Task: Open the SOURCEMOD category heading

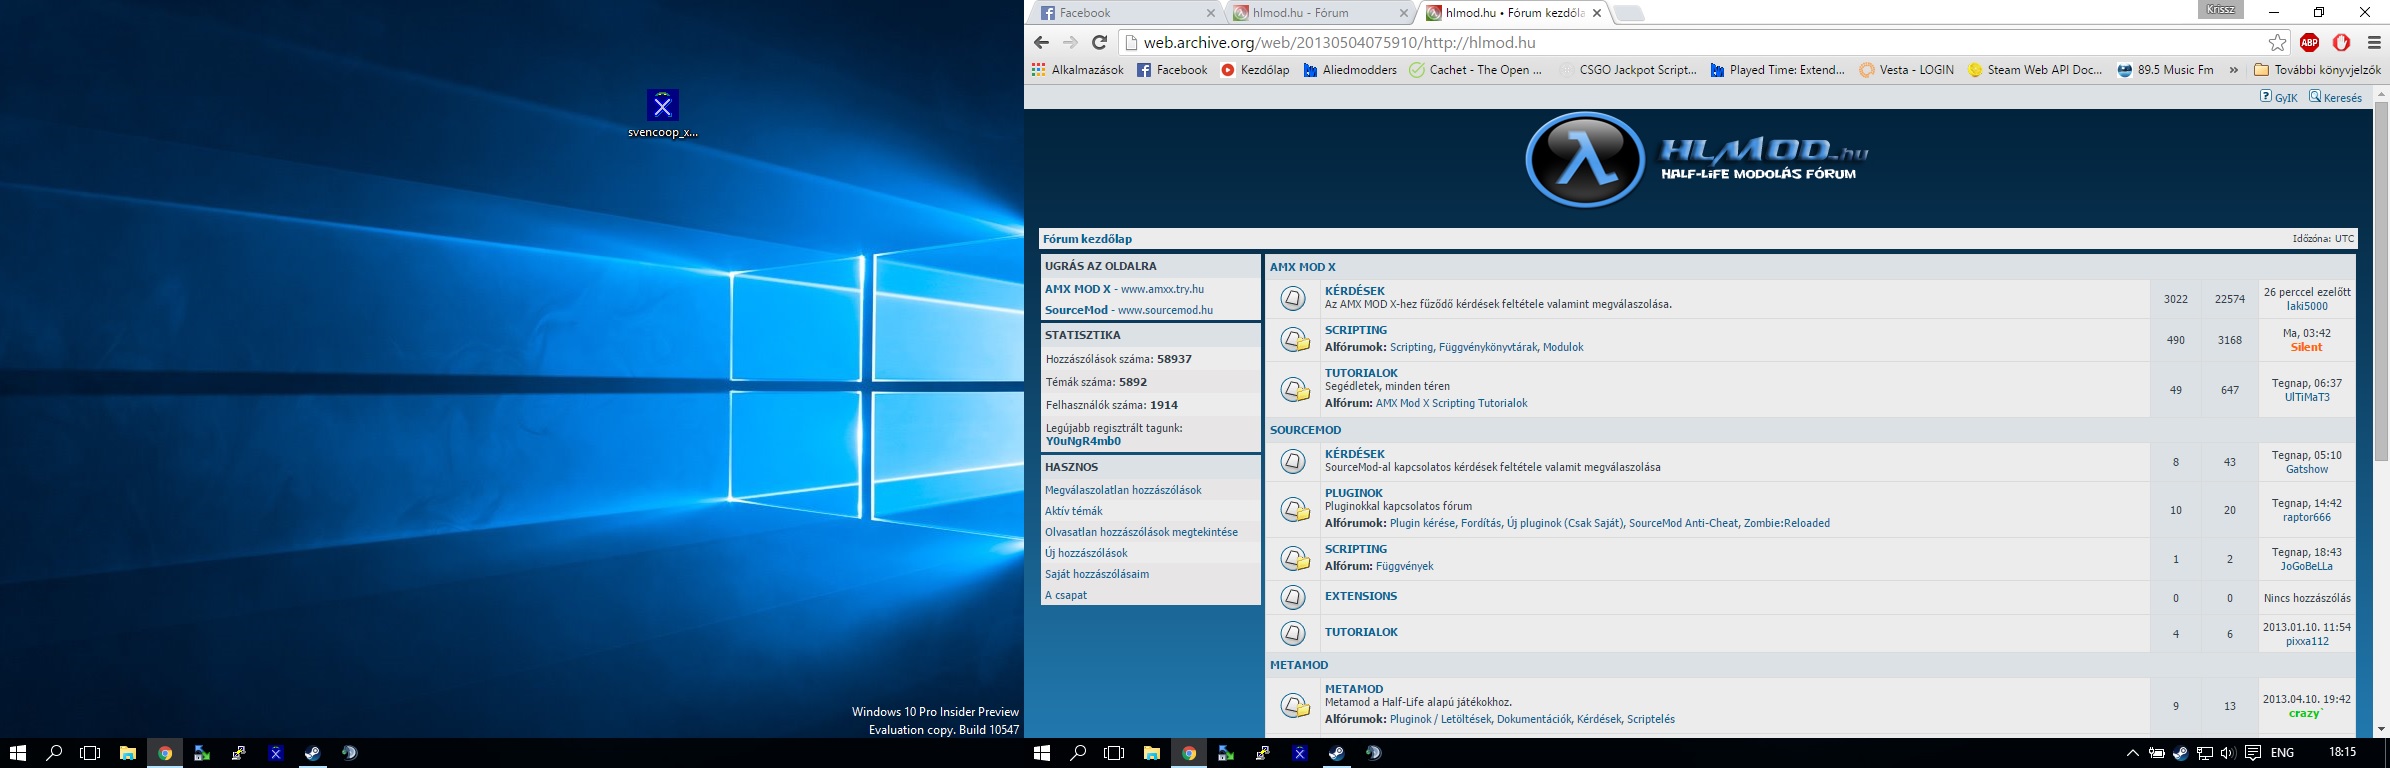Action: (1305, 430)
